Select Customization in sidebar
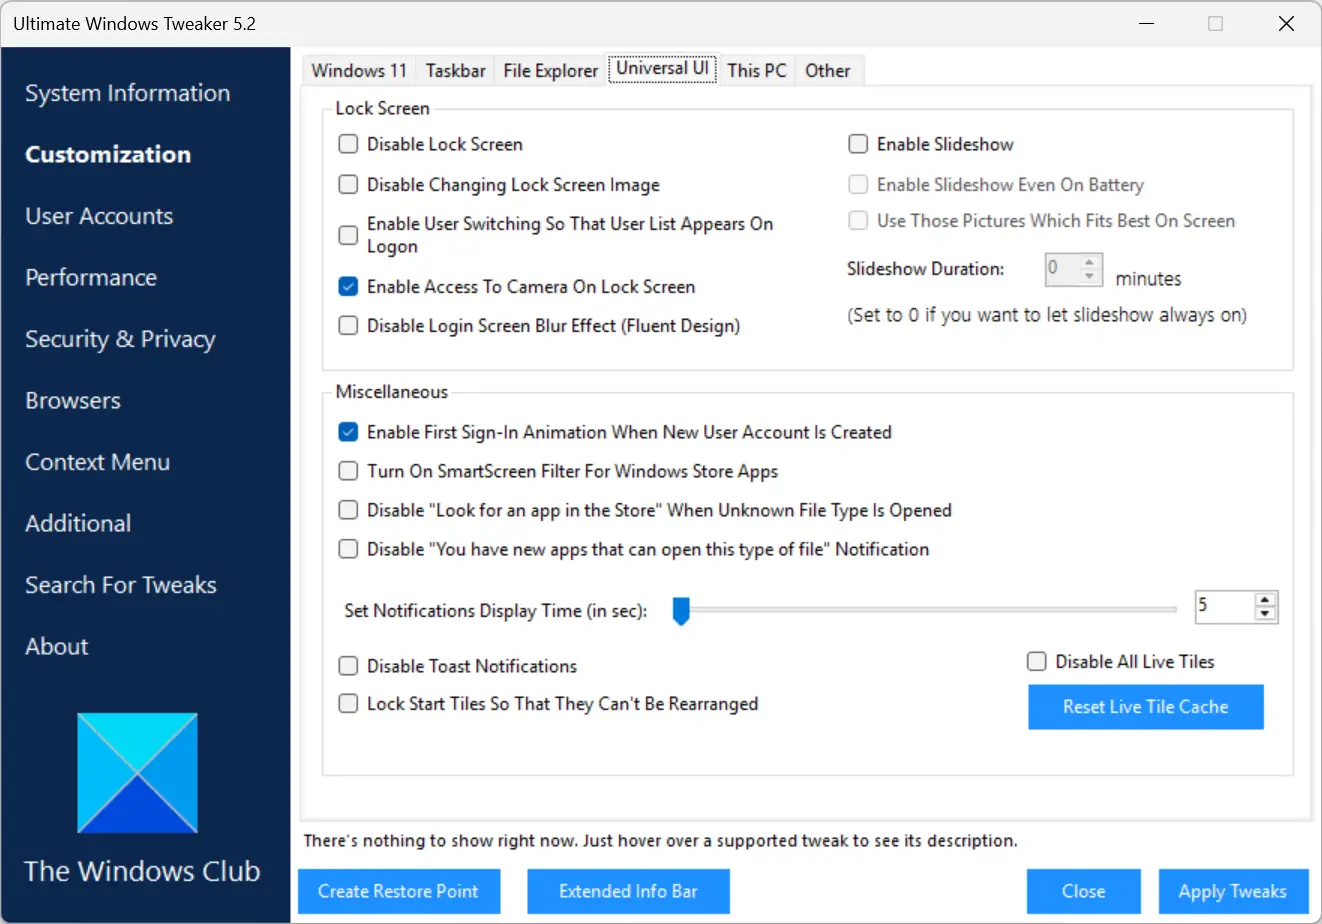Viewport: 1322px width, 924px height. pos(108,154)
